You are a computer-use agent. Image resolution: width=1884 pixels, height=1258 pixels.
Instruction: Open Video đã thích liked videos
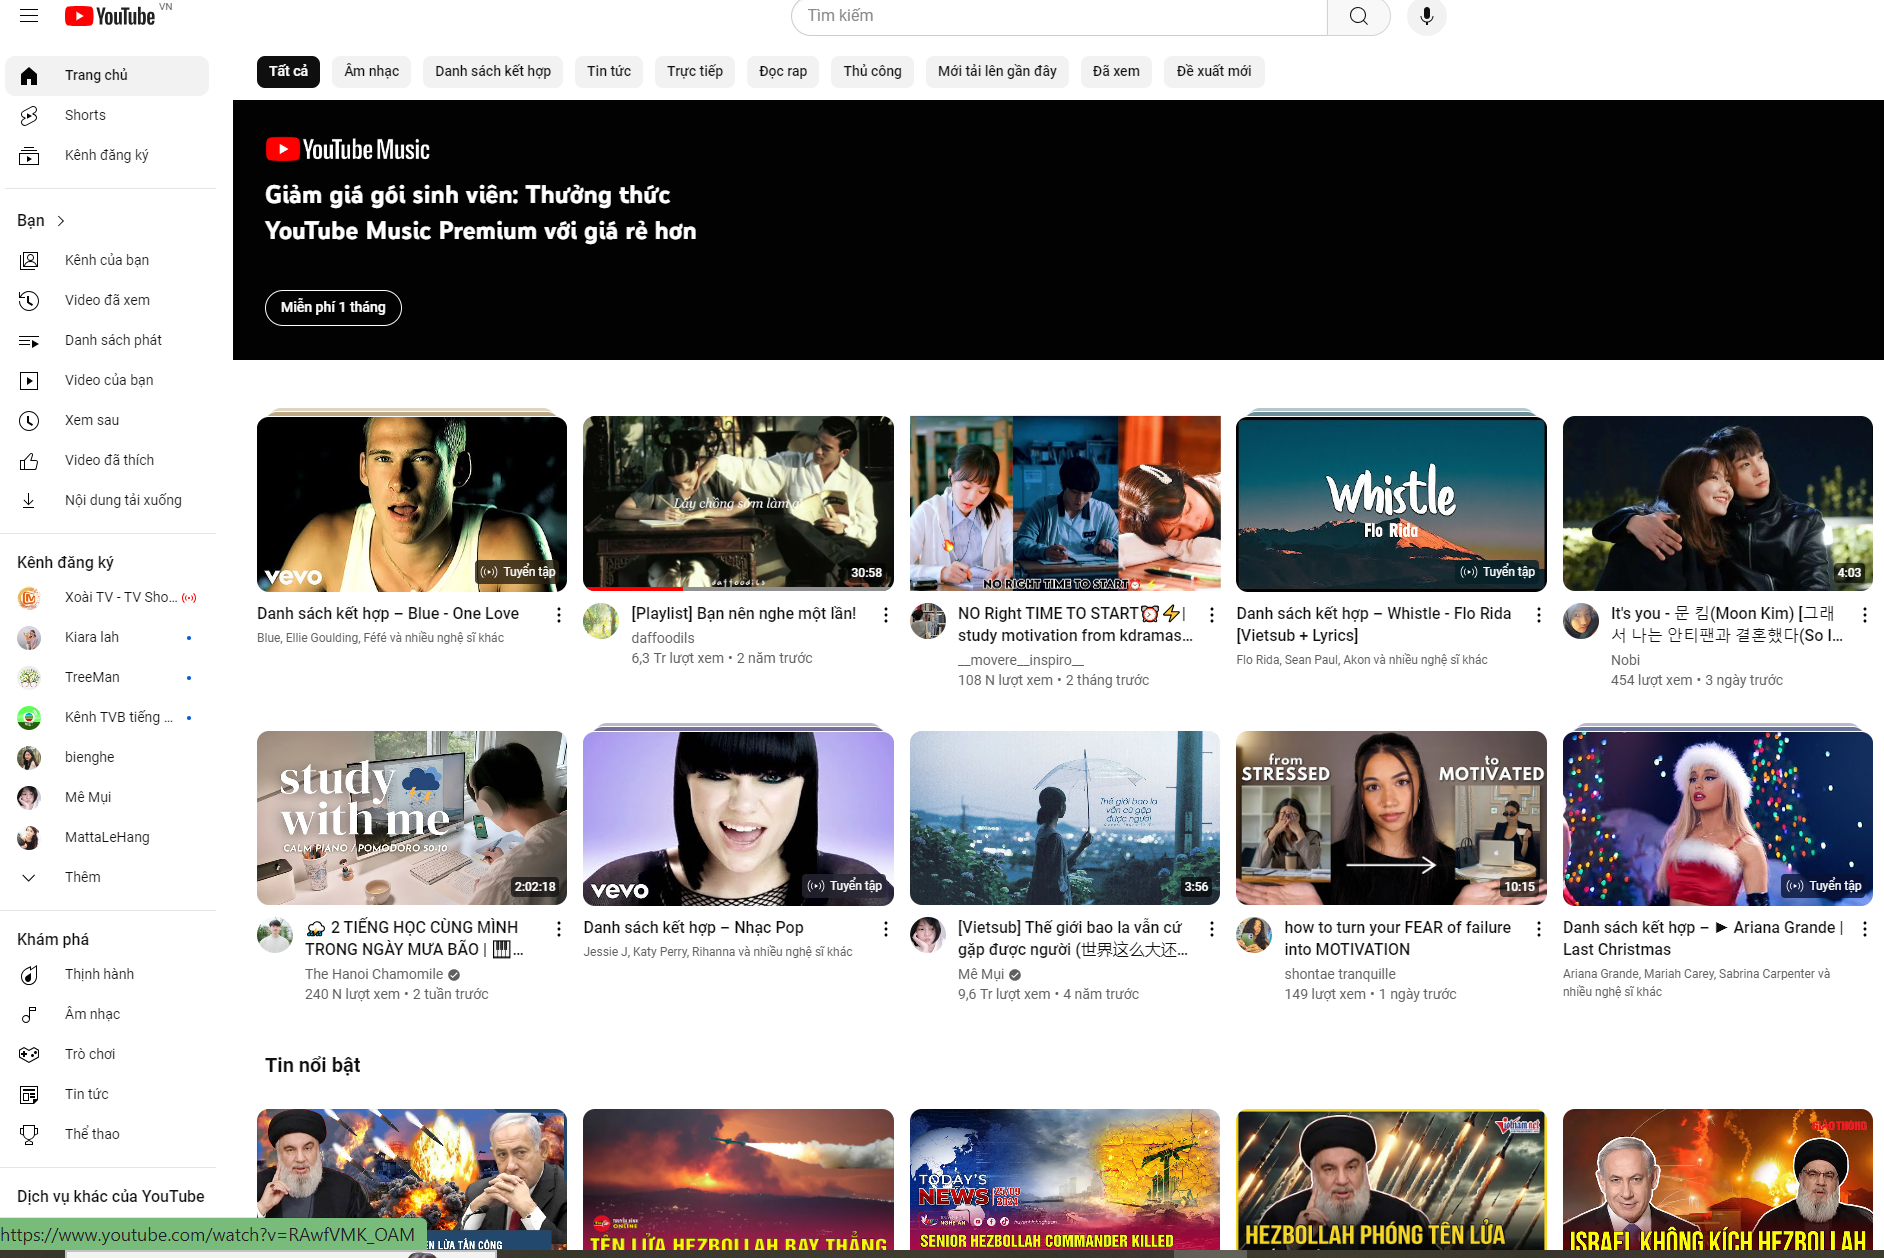(107, 461)
